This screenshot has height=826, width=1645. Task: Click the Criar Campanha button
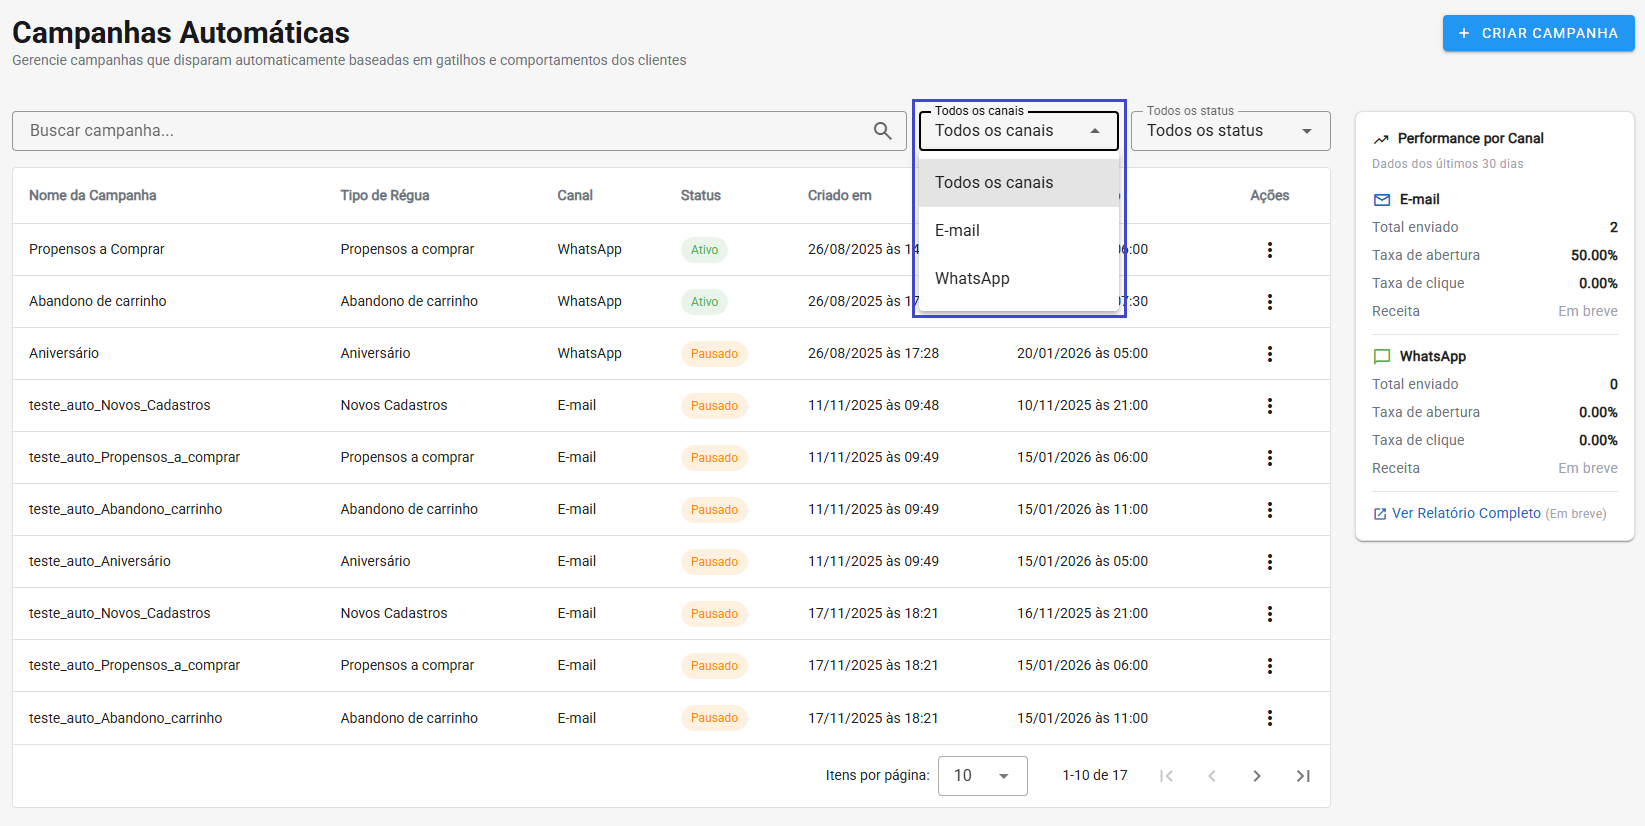1537,33
